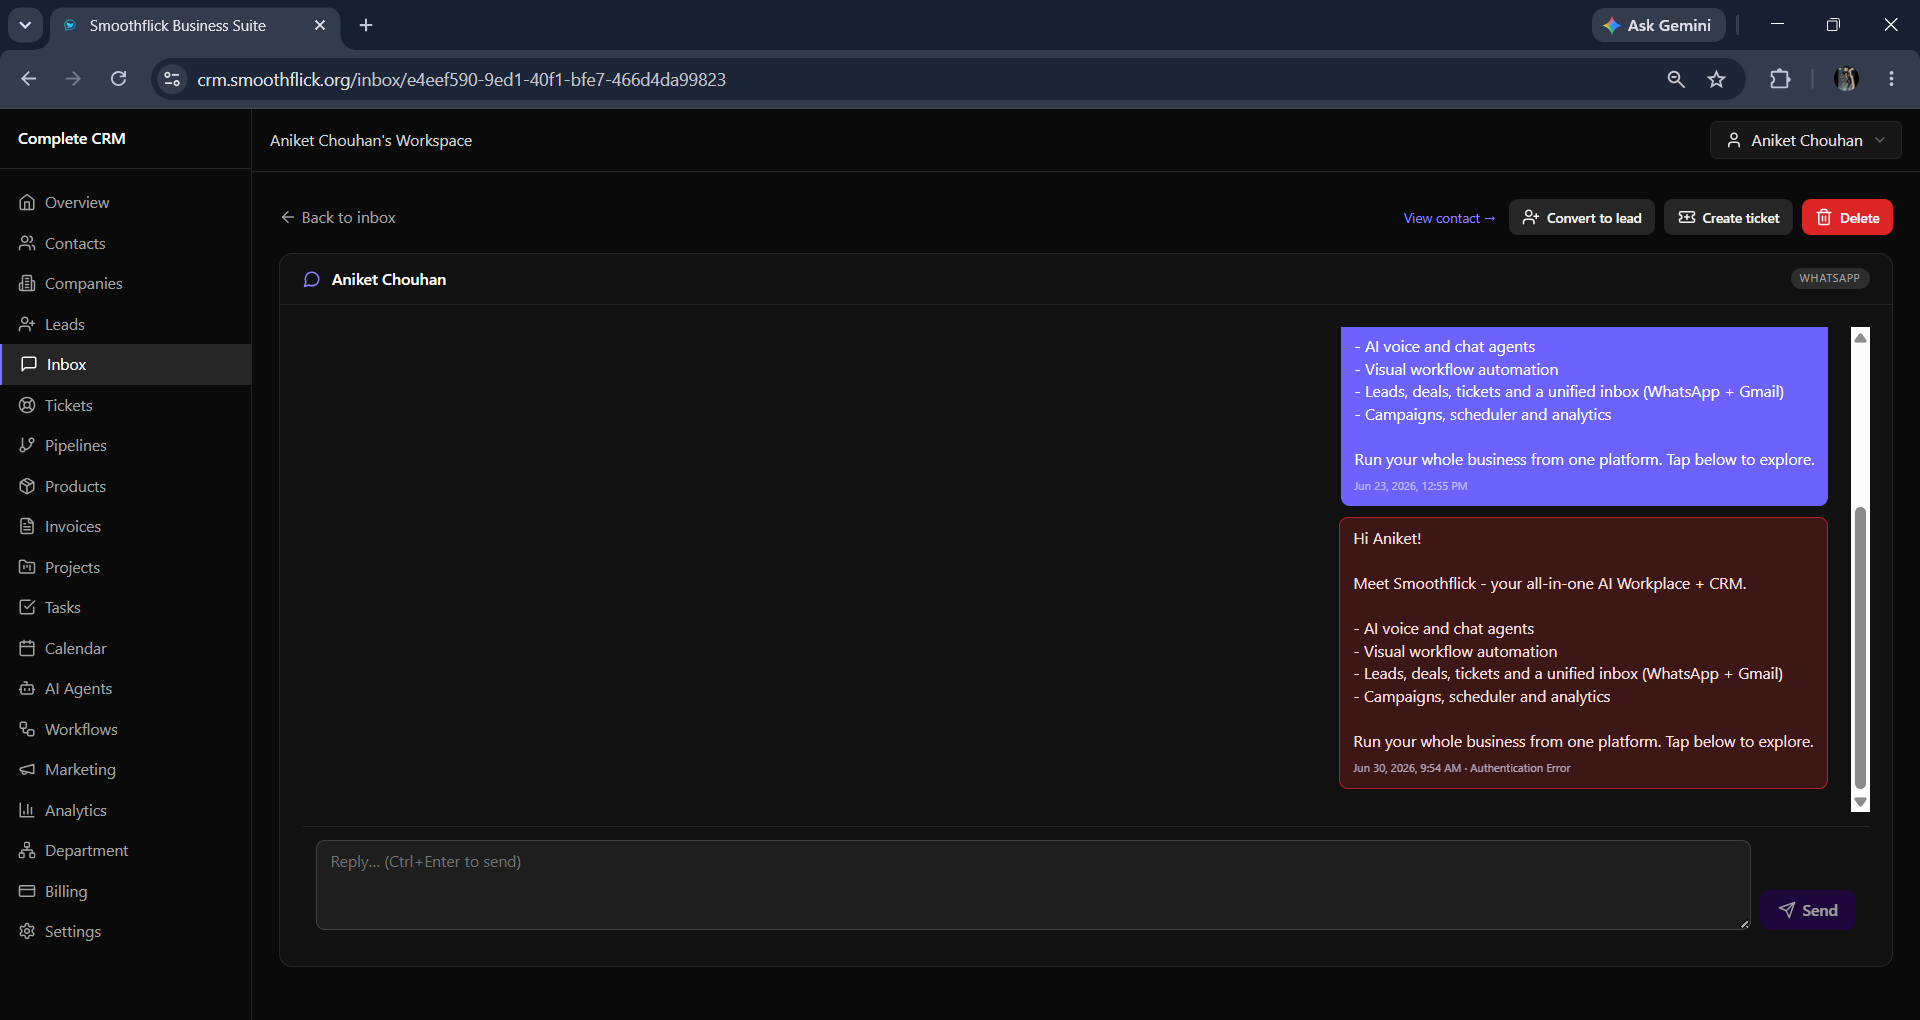Viewport: 1920px width, 1020px height.
Task: Click the "Jun 30, 2026, 9:54 AM" timestamp
Action: click(x=1406, y=768)
